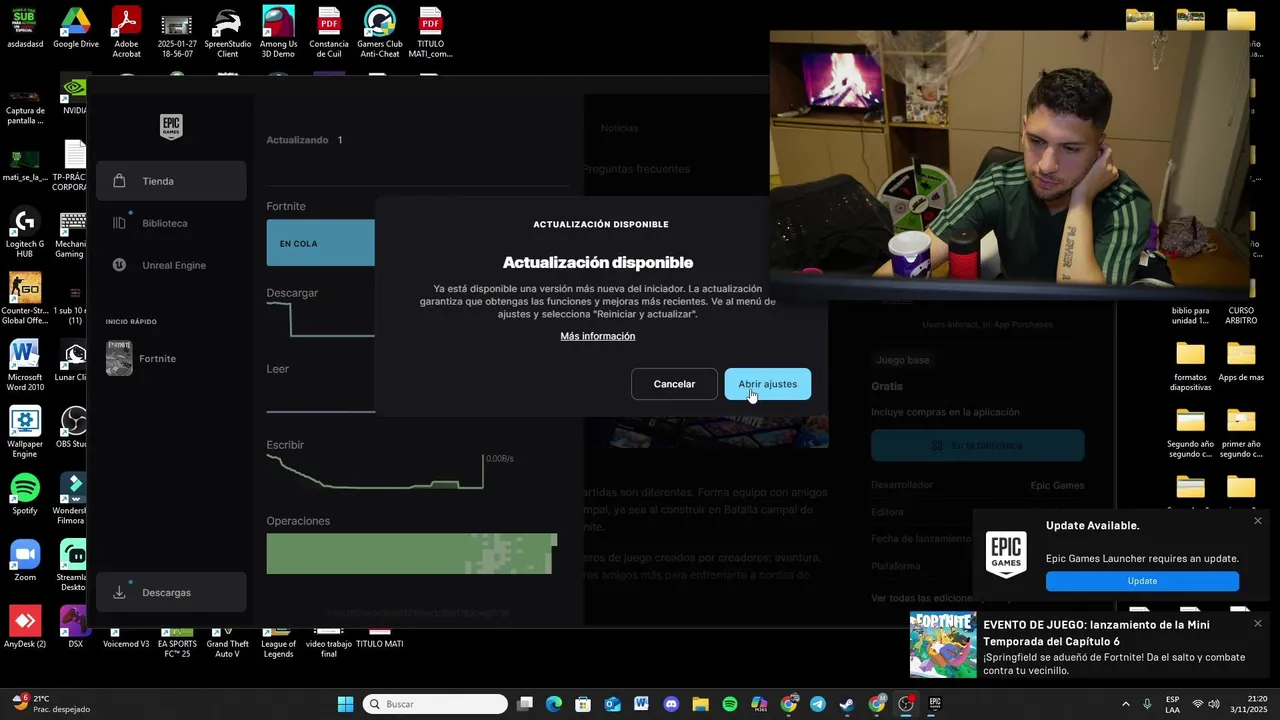This screenshot has width=1280, height=720.
Task: Select Among Us 3D Demo desktop icon
Action: [x=278, y=32]
